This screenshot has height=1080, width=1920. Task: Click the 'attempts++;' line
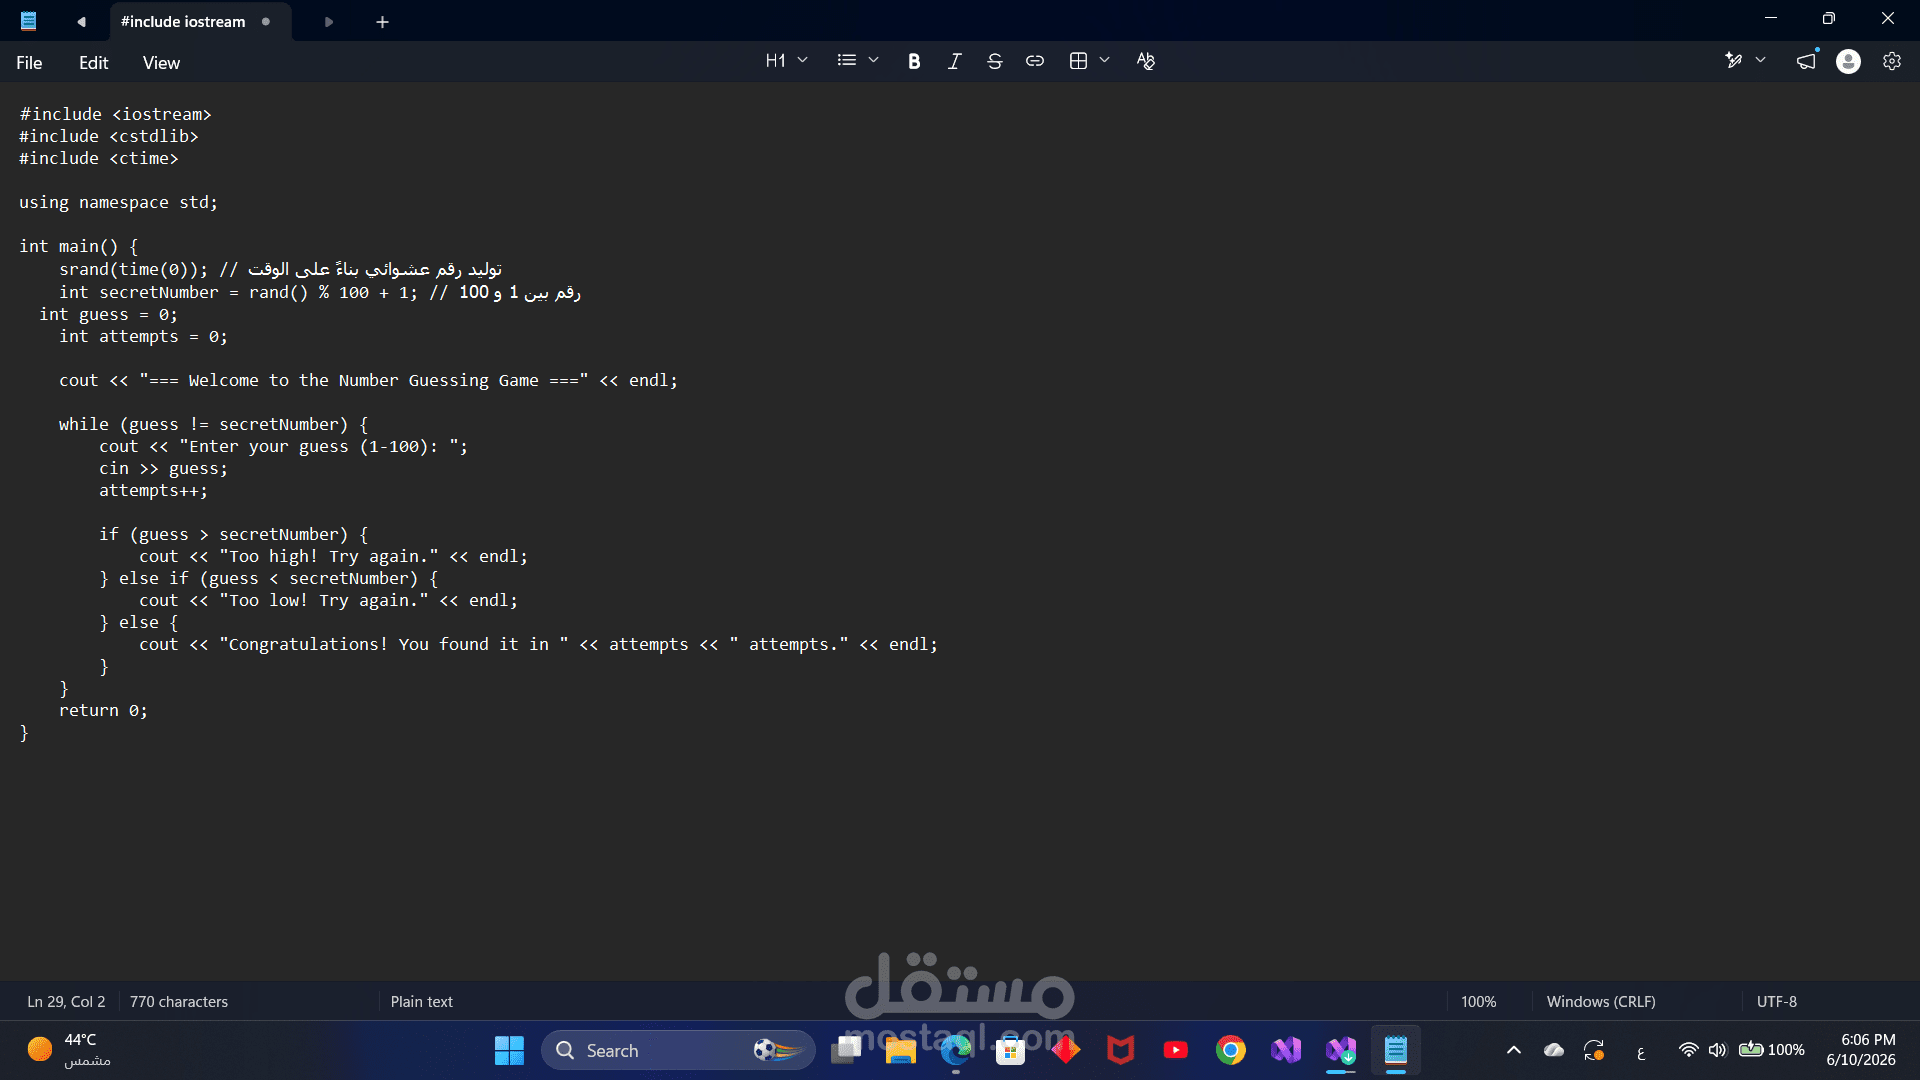153,491
